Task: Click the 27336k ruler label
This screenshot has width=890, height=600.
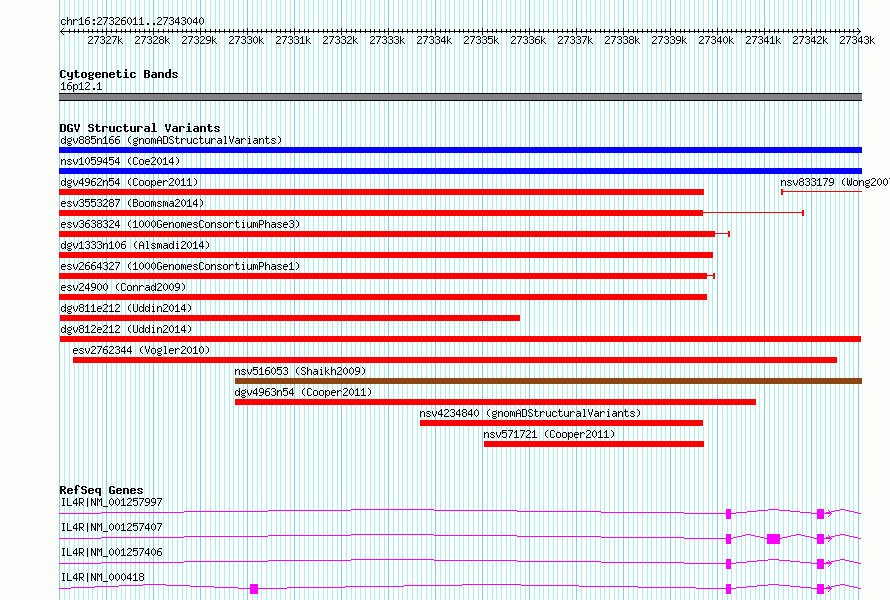Action: (528, 40)
